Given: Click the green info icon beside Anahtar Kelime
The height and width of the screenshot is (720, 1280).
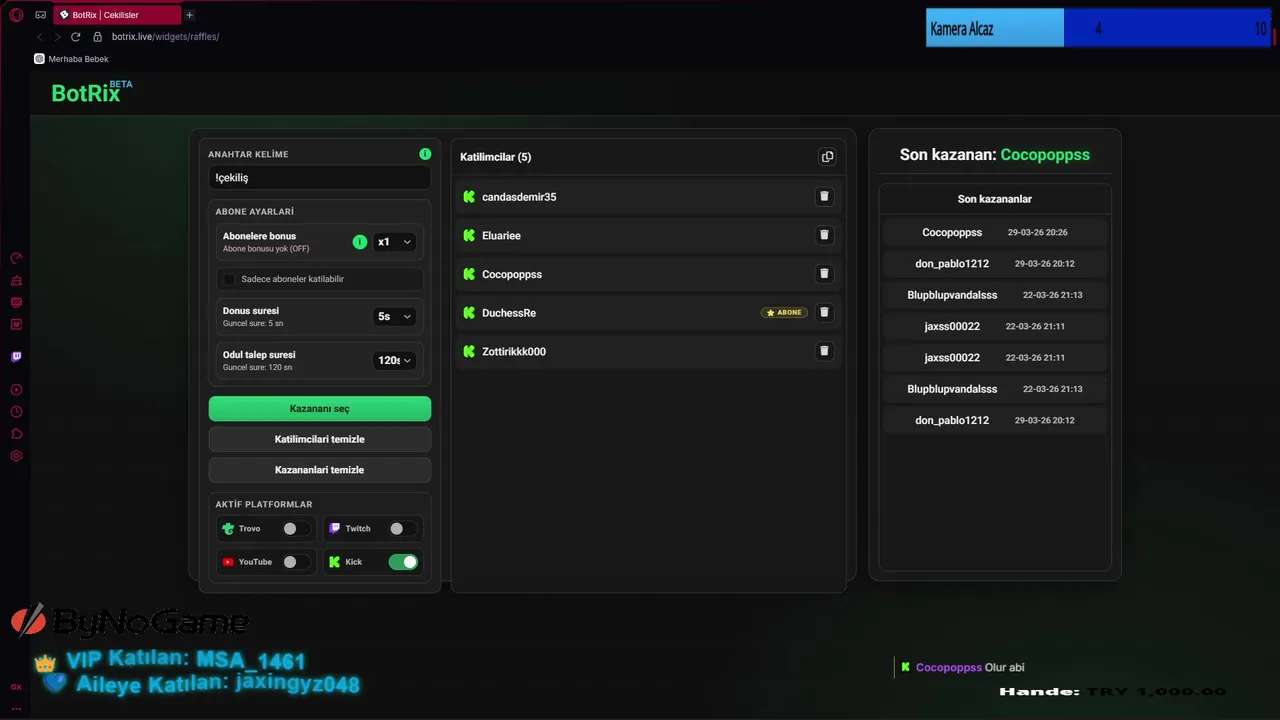Looking at the screenshot, I should click(425, 154).
